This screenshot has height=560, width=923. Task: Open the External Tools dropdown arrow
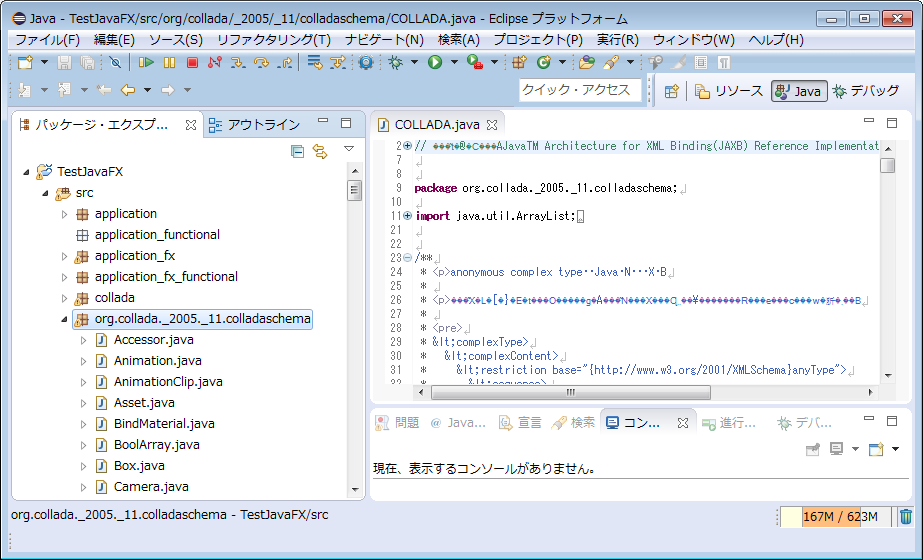(494, 62)
